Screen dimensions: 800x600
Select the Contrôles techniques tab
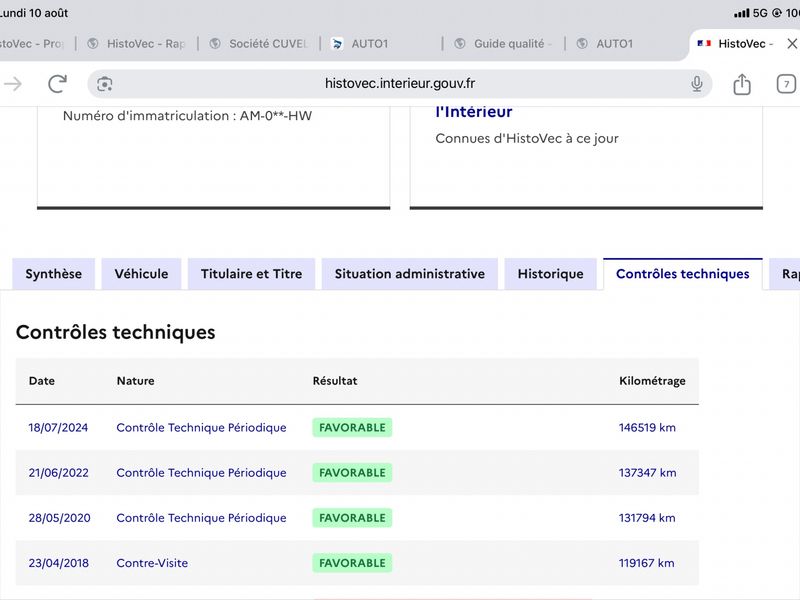[683, 274]
